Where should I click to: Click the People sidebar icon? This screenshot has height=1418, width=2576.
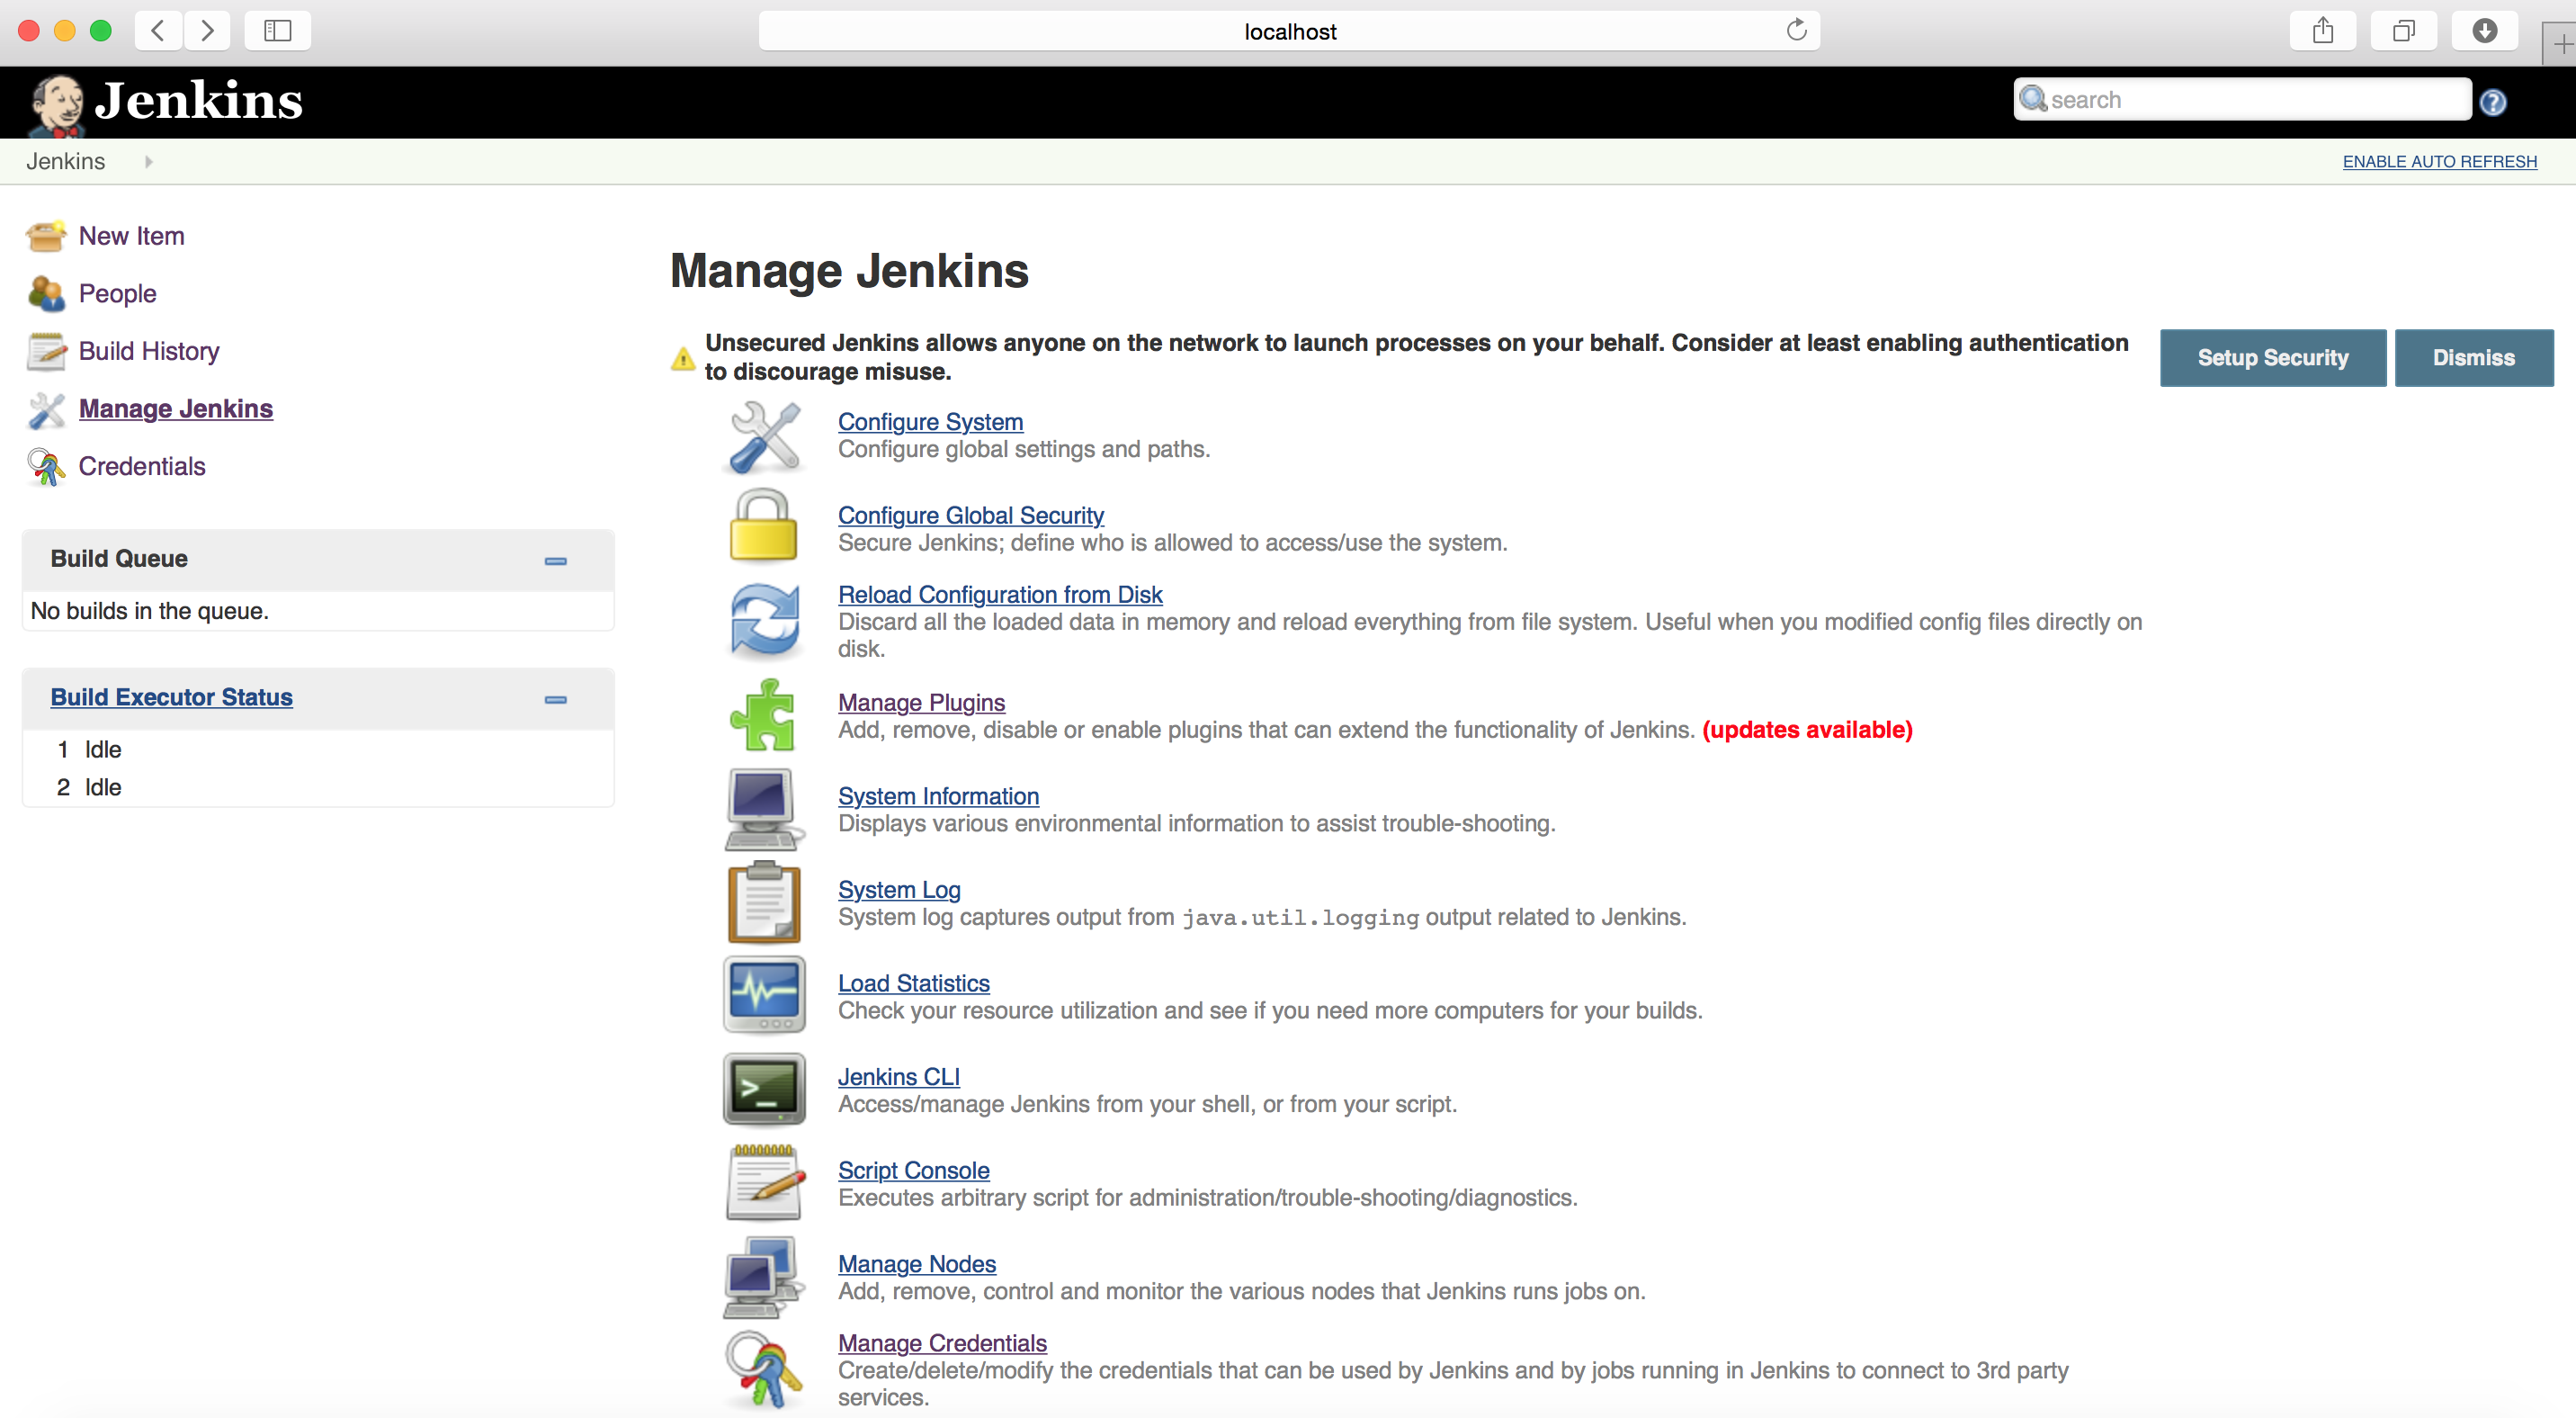(x=46, y=294)
